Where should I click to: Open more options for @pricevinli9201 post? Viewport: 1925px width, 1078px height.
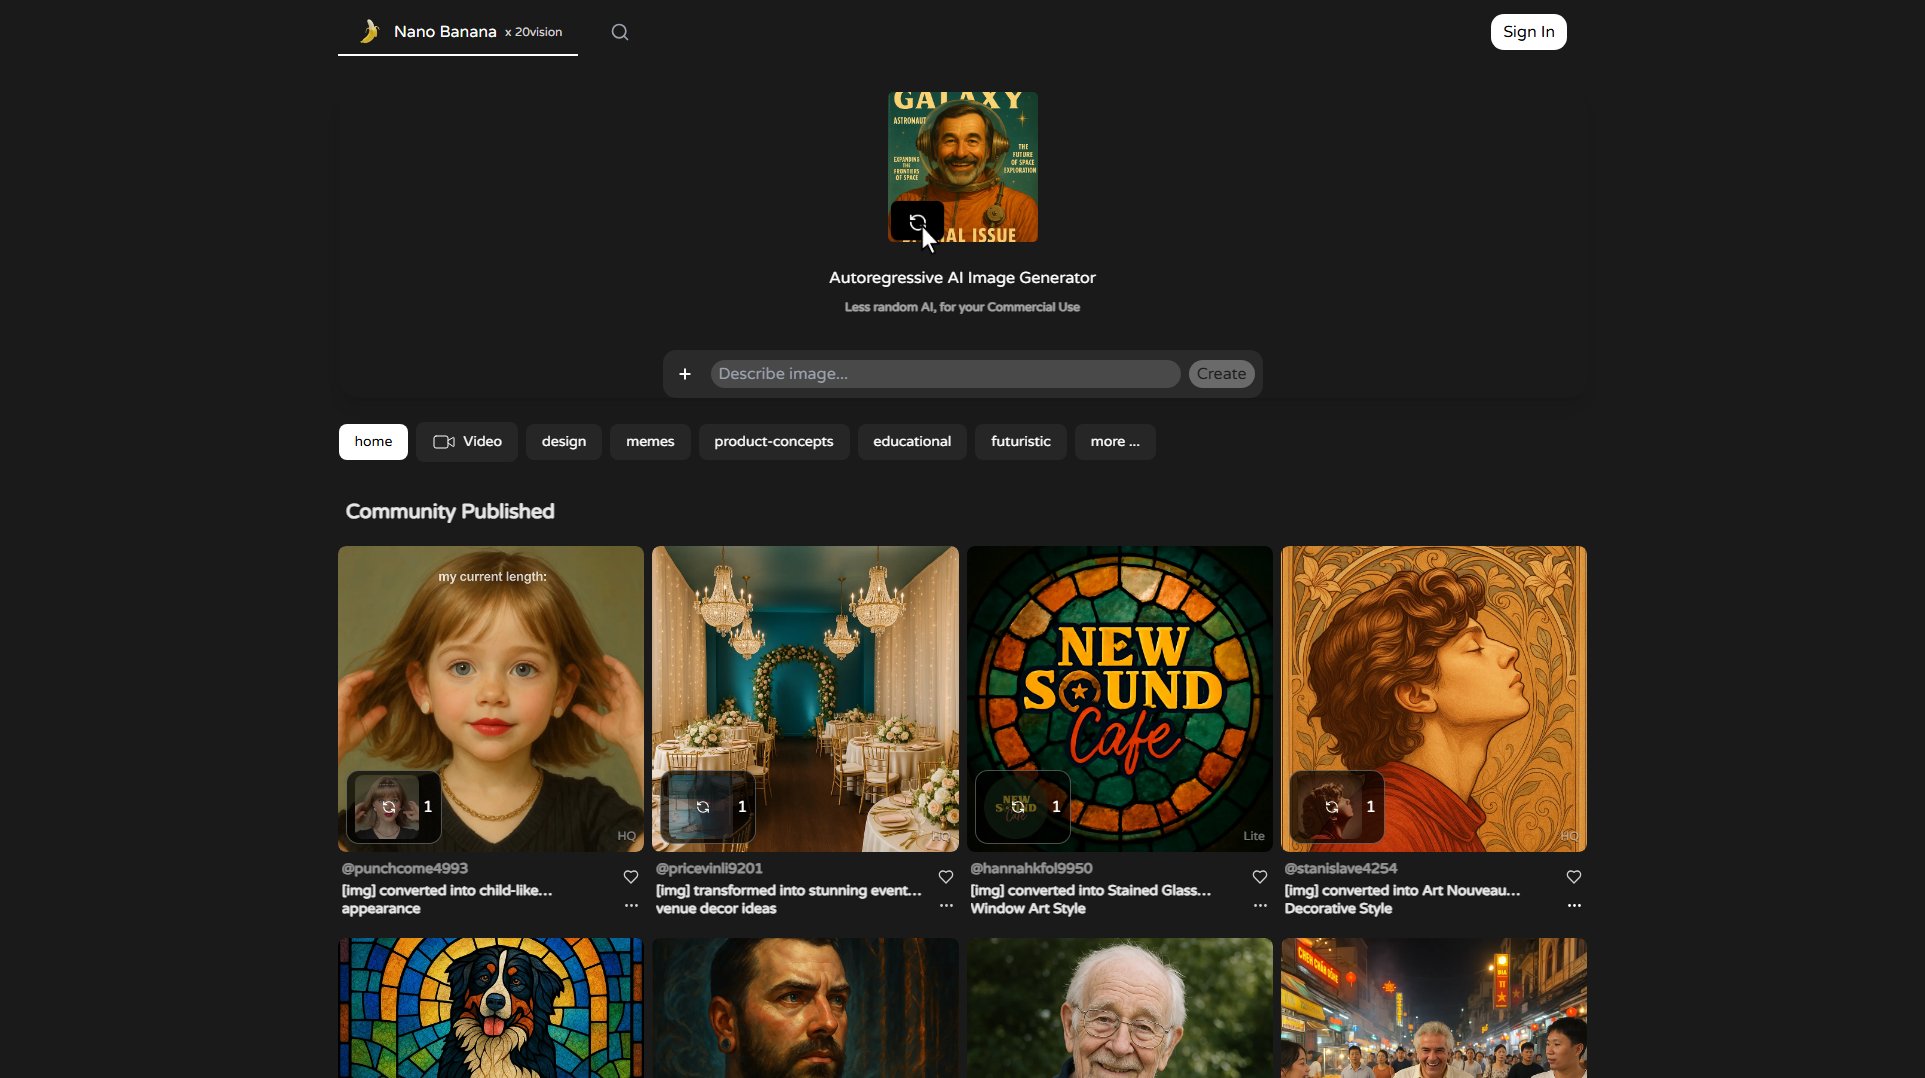coord(946,906)
